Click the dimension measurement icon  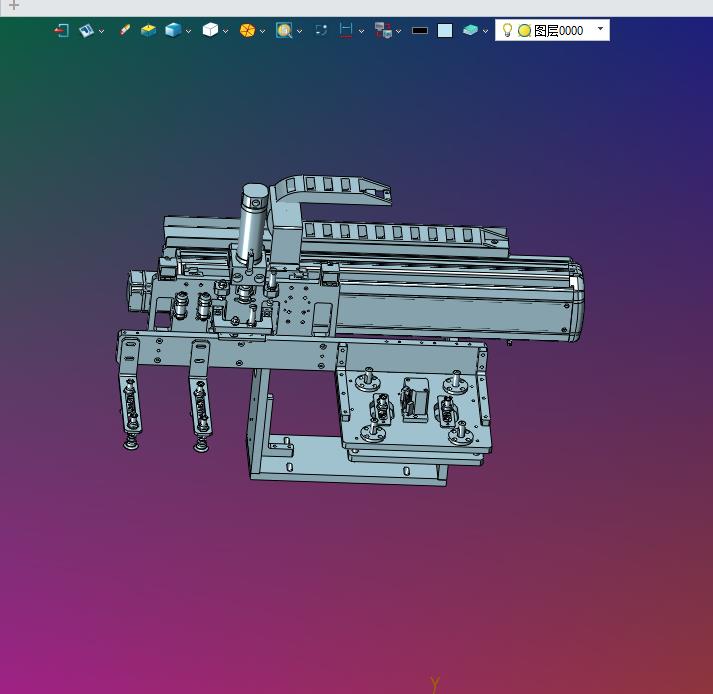346,30
